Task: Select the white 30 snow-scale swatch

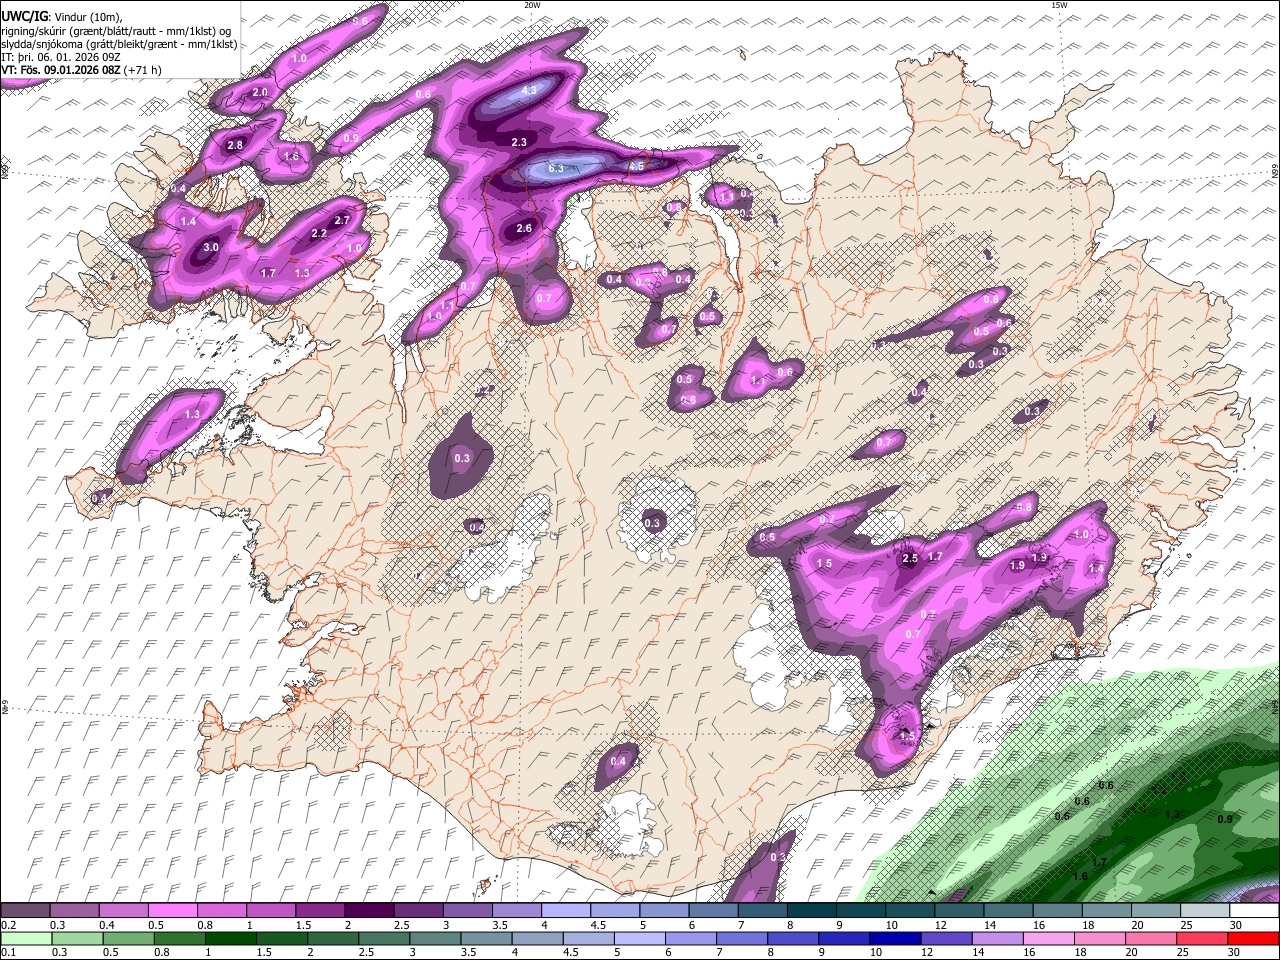Action: (x=1255, y=911)
